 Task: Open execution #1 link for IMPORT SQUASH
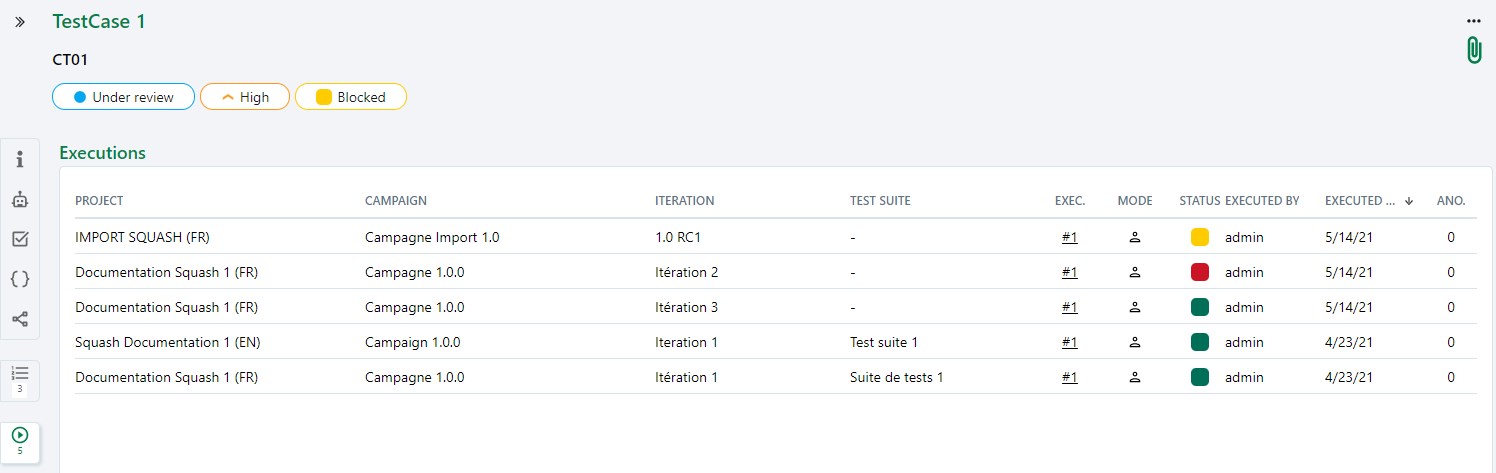(1069, 238)
